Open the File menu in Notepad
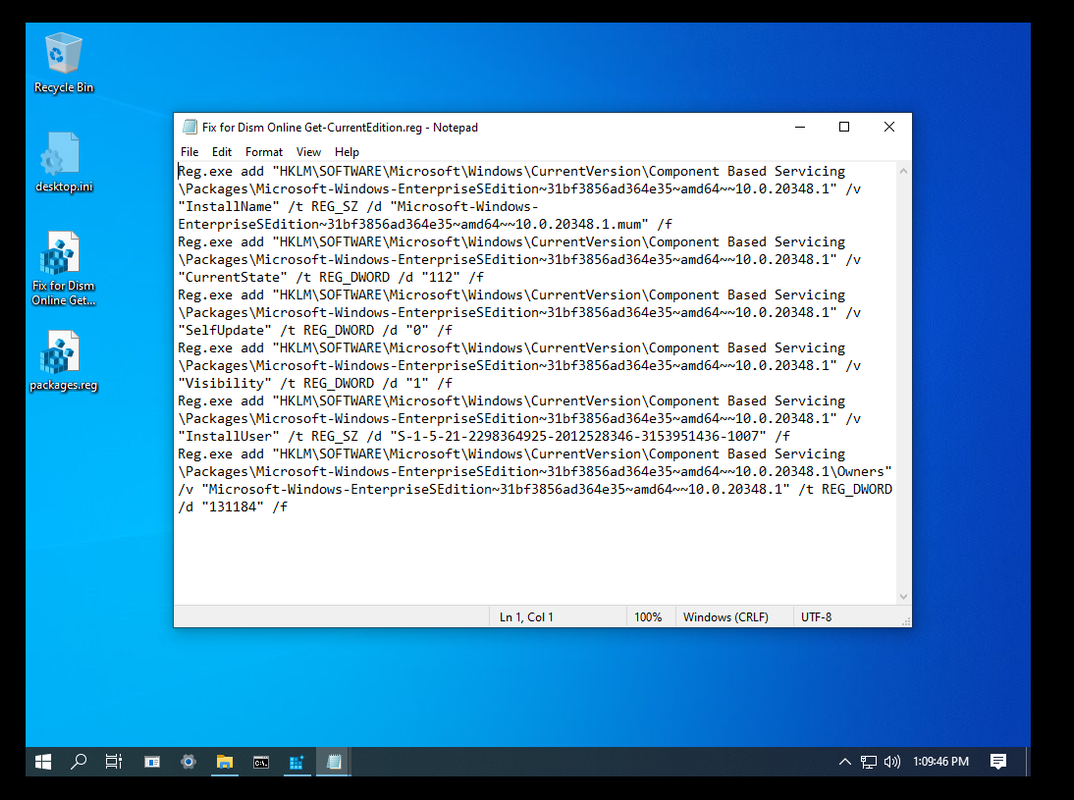 tap(190, 152)
